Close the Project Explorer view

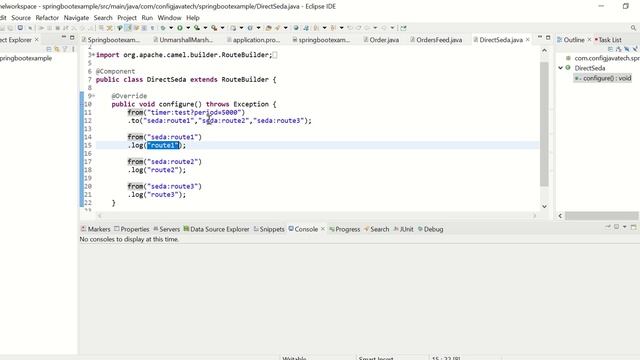(x=36, y=40)
